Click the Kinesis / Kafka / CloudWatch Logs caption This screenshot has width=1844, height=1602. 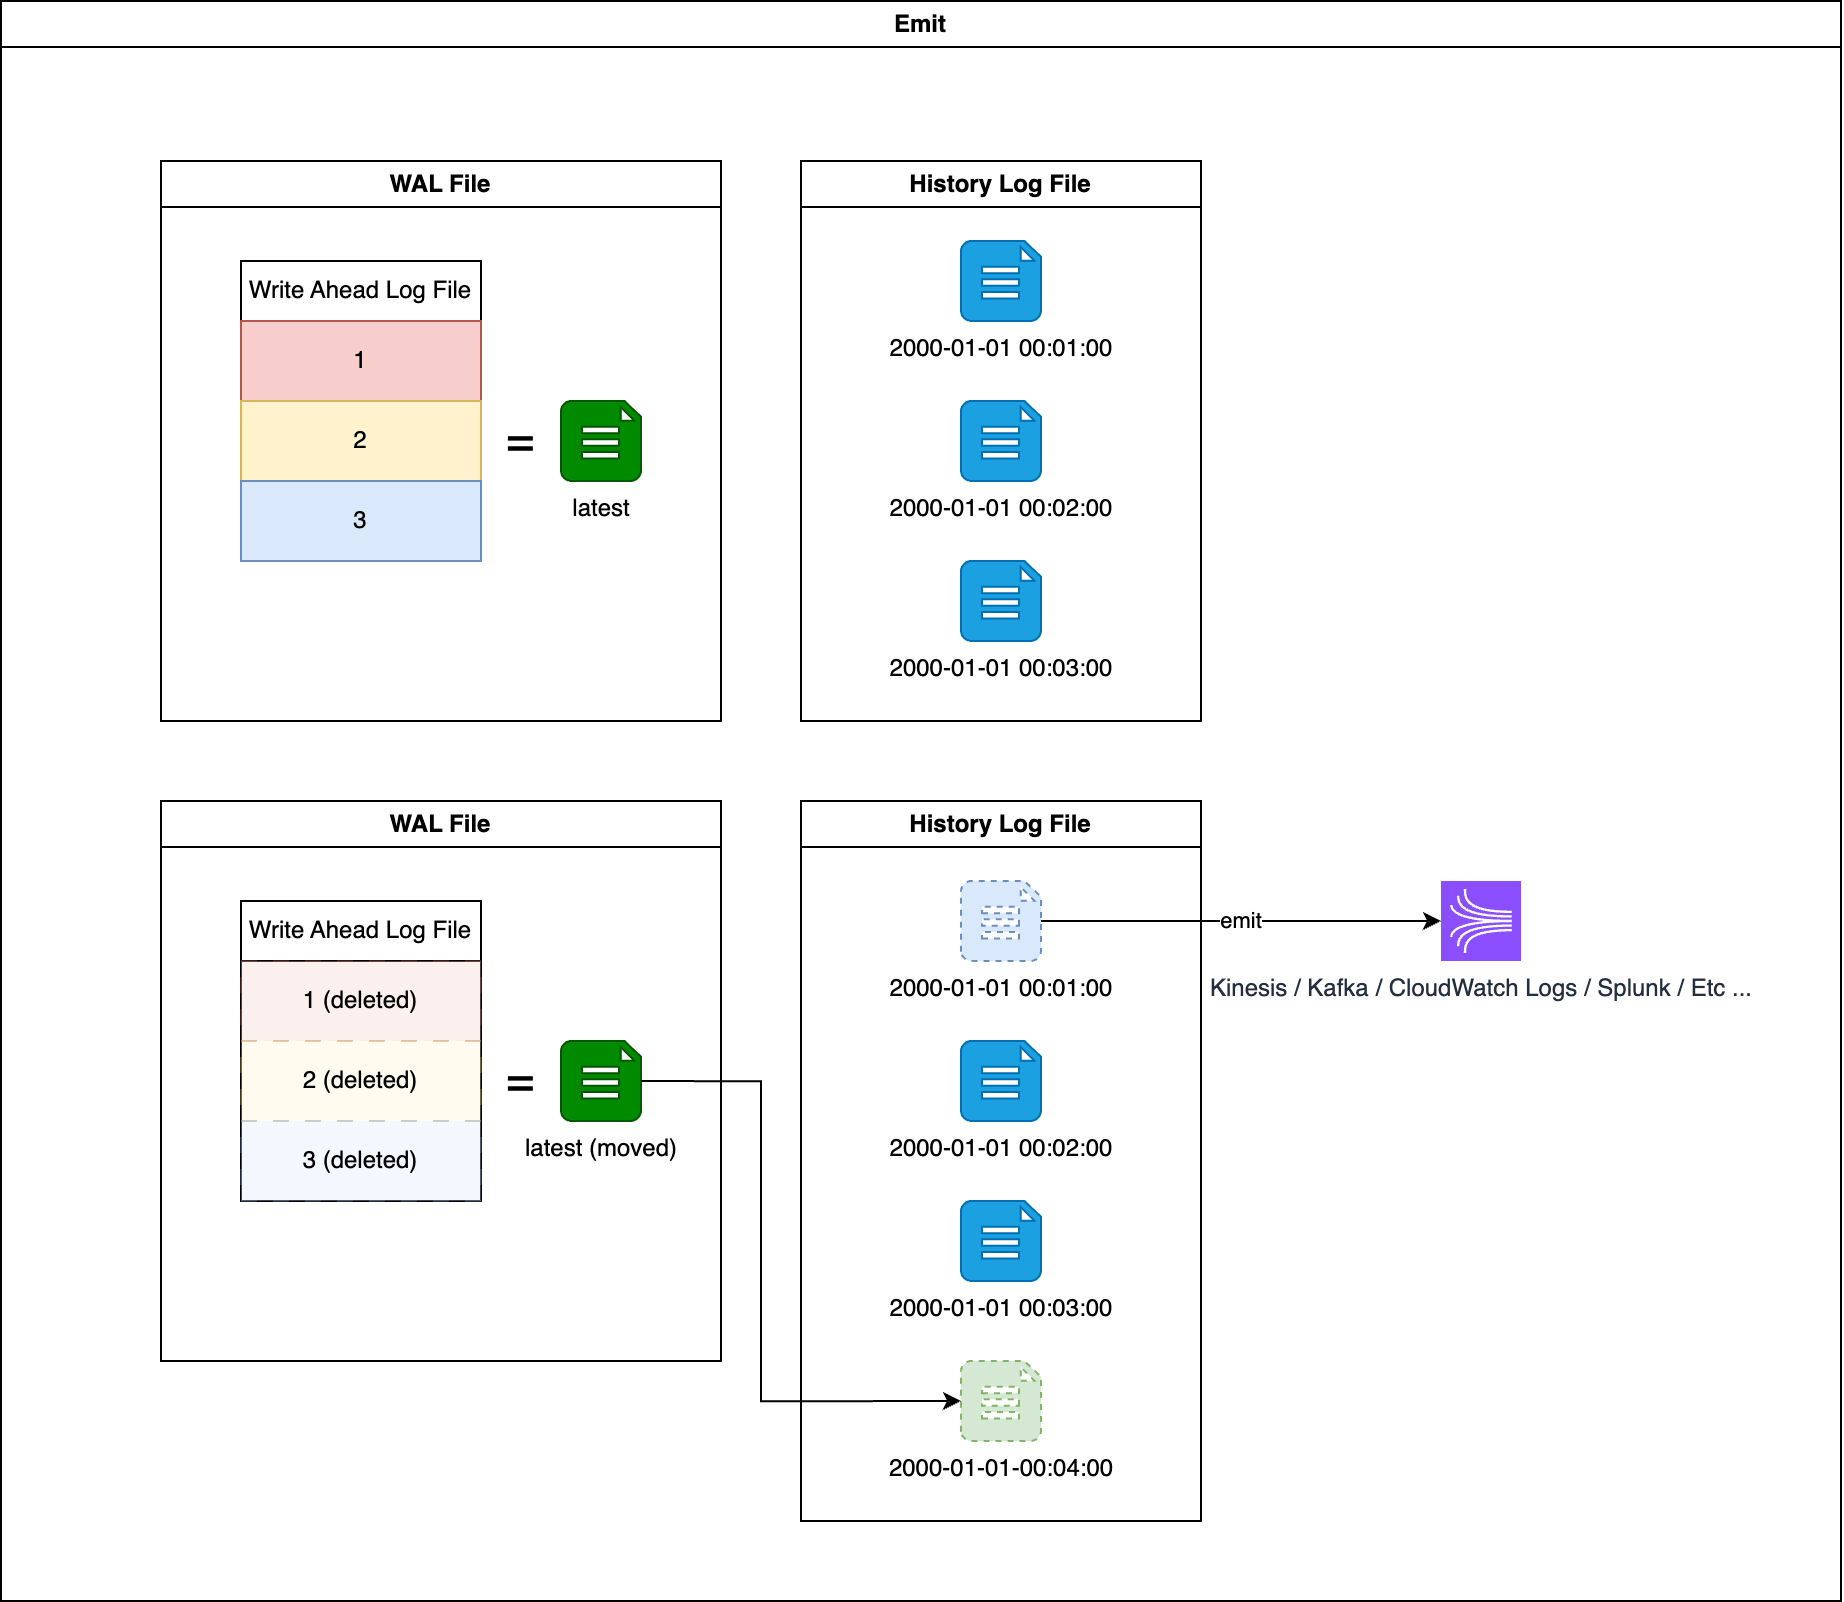pos(1480,988)
